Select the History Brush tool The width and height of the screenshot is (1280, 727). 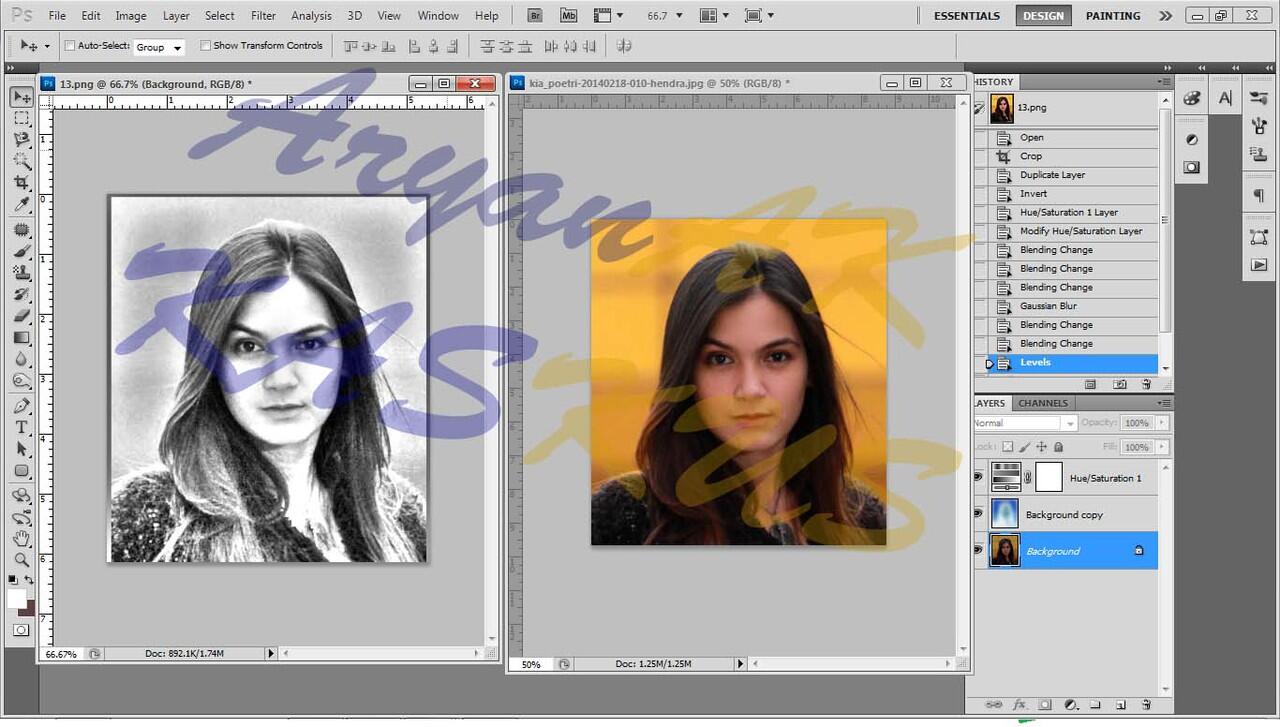[21, 294]
